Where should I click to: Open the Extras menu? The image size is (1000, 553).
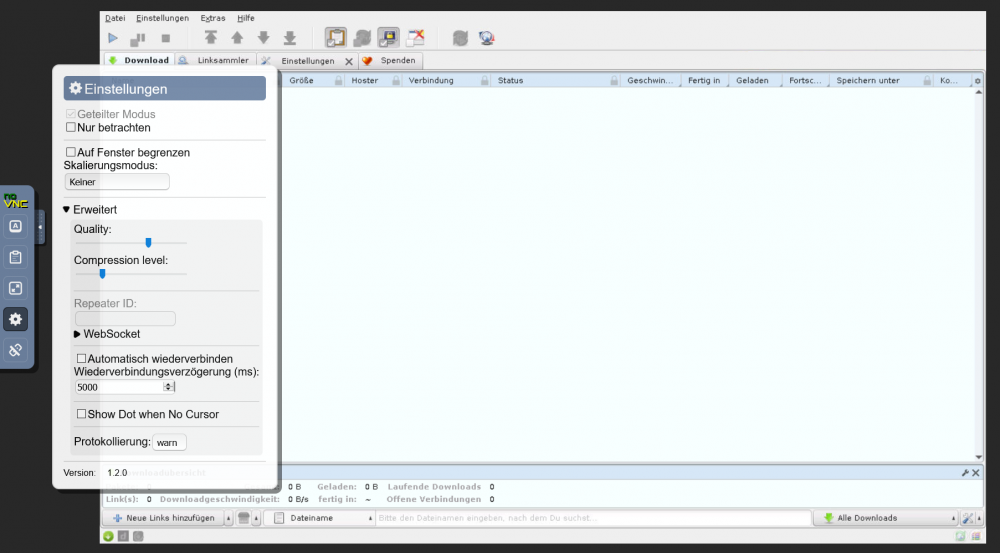pyautogui.click(x=213, y=18)
